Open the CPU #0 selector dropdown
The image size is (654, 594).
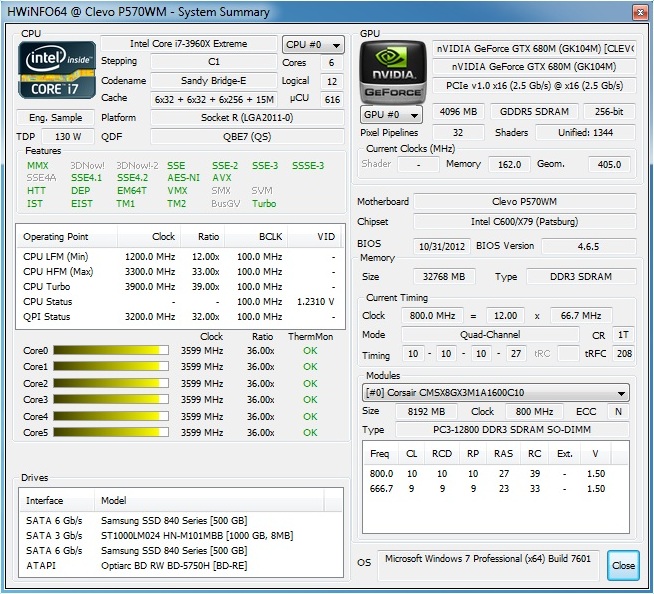[x=313, y=45]
